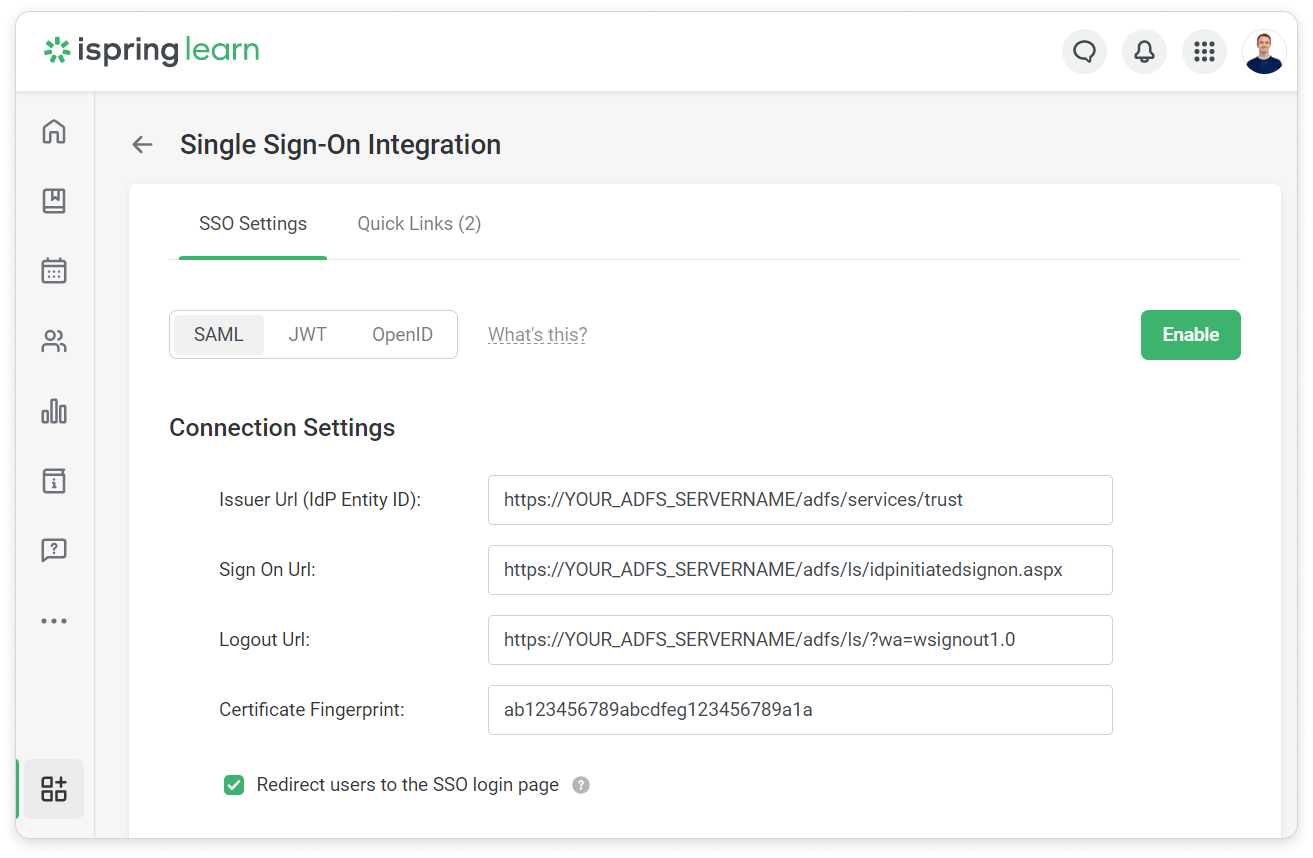Open the messages chat bubble icon
The height and width of the screenshot is (858, 1313).
1084,51
